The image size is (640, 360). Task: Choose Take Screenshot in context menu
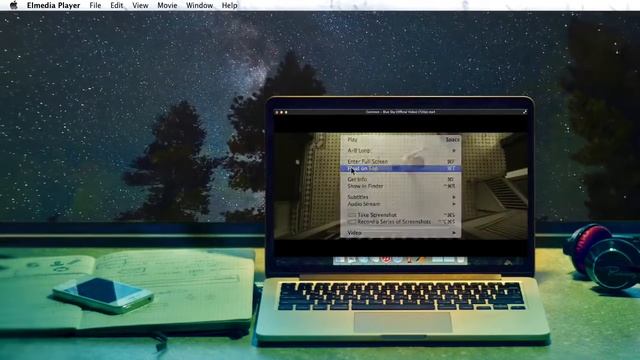coord(401,215)
